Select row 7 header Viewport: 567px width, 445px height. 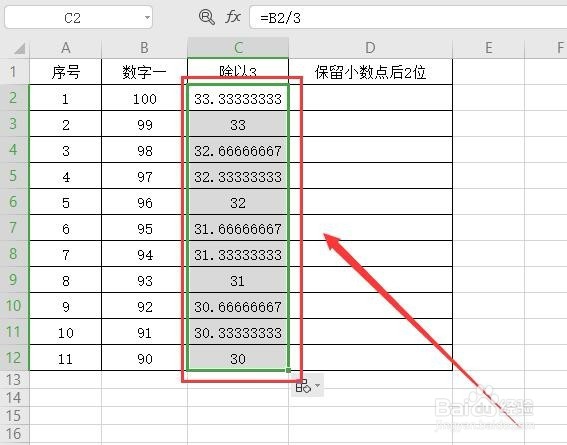click(14, 228)
